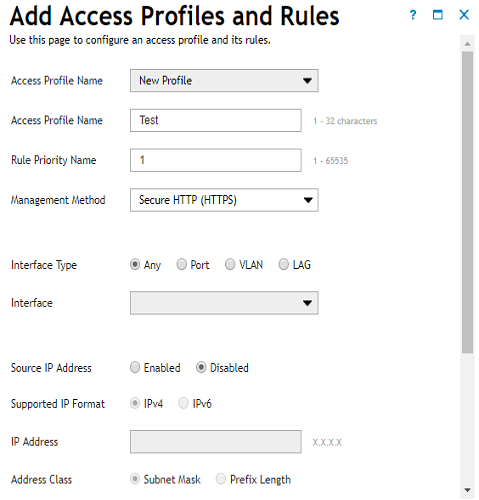Screen dimensions: 479x500
Task: Select Disabled for Source IP Address
Action: click(x=201, y=368)
